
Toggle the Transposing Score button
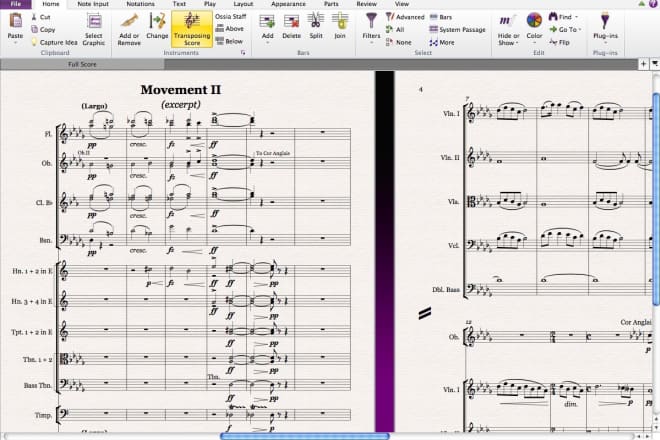[x=192, y=29]
